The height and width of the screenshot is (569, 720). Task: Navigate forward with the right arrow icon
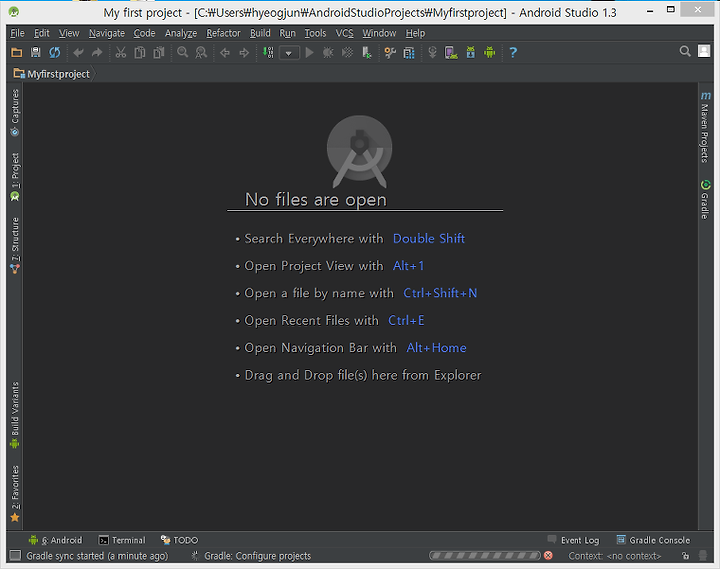pos(244,53)
